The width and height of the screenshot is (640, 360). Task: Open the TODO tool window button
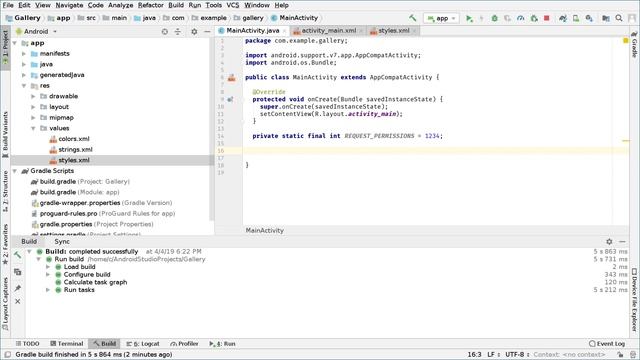coord(27,344)
